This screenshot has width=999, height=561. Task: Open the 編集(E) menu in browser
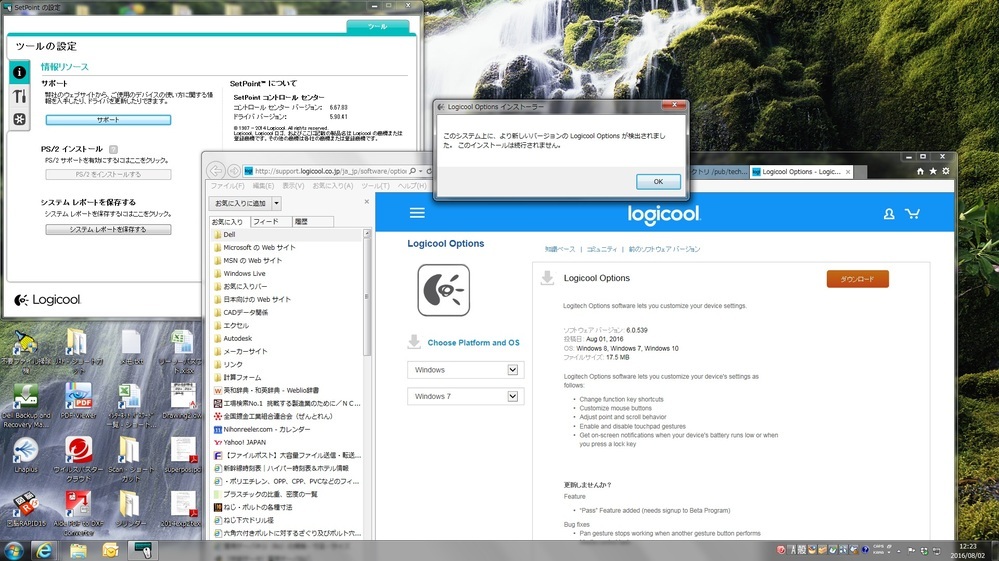click(x=263, y=186)
